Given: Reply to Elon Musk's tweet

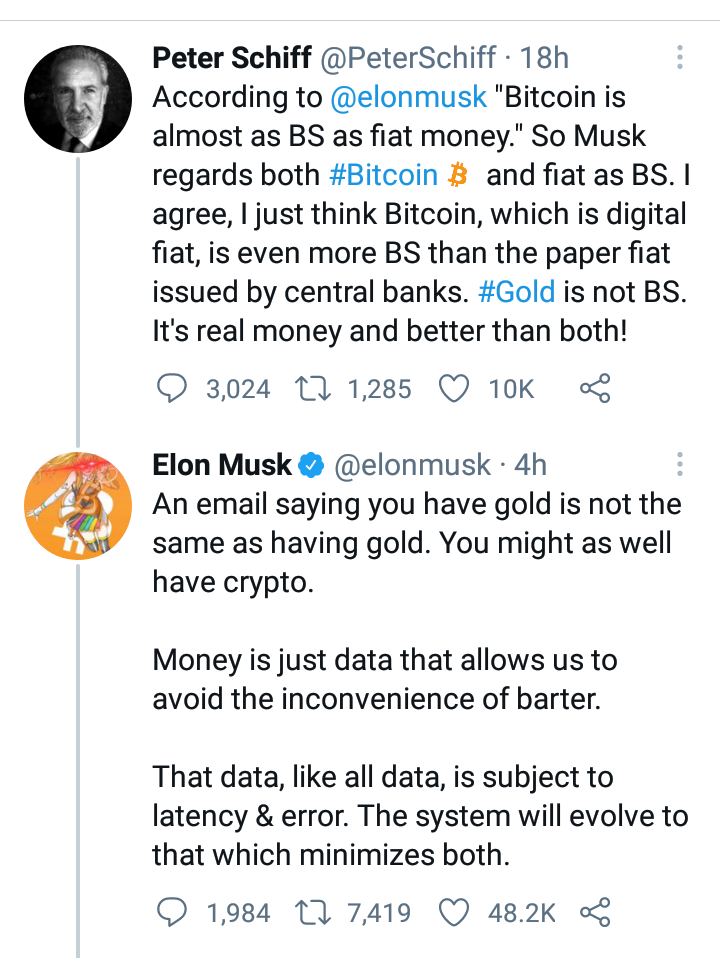Looking at the screenshot, I should pyautogui.click(x=172, y=912).
